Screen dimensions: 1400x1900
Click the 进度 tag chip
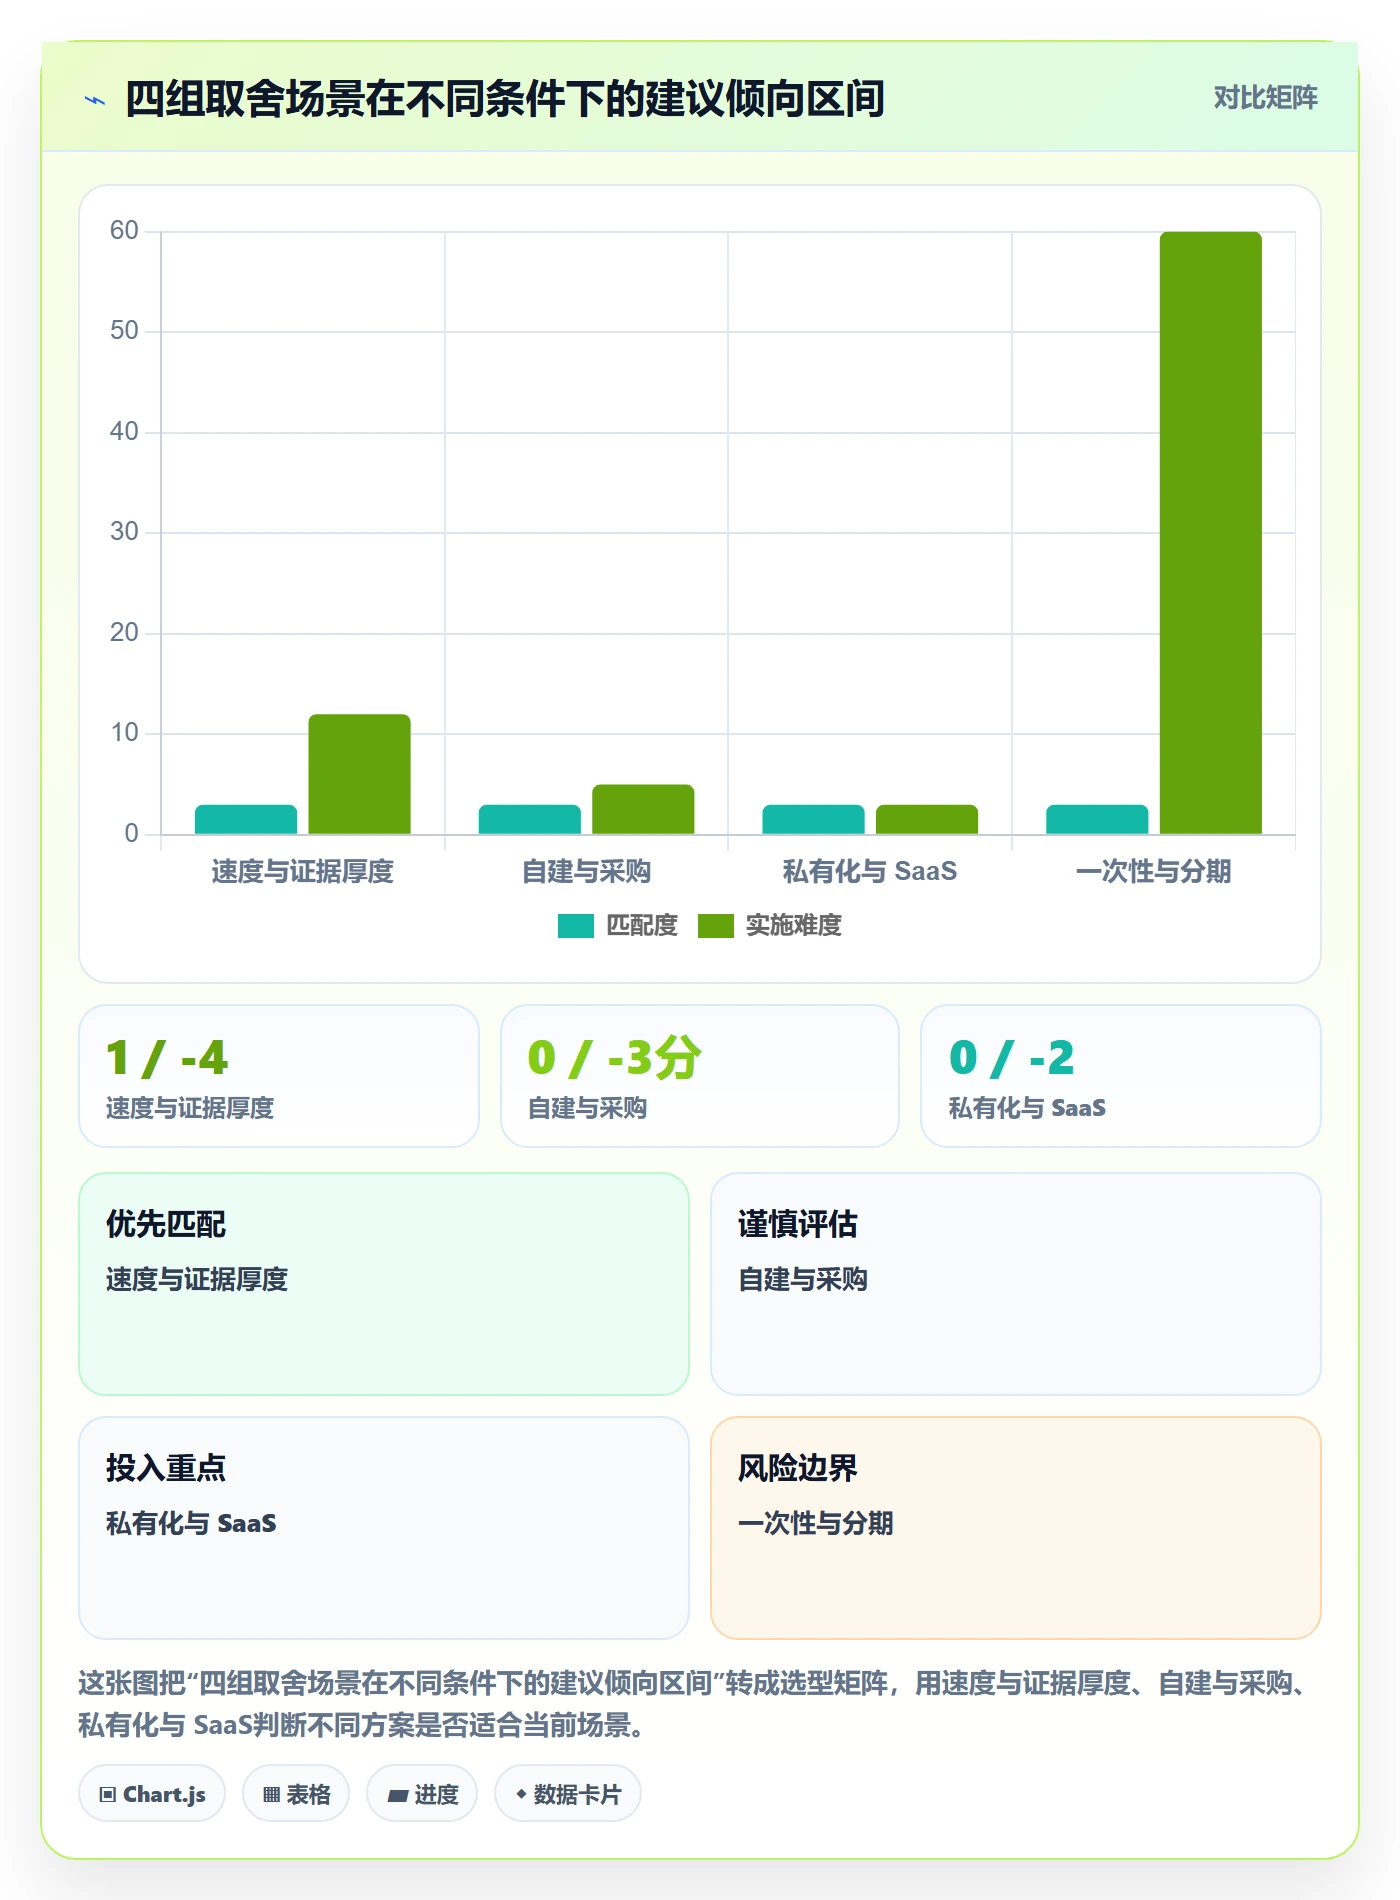click(422, 1794)
